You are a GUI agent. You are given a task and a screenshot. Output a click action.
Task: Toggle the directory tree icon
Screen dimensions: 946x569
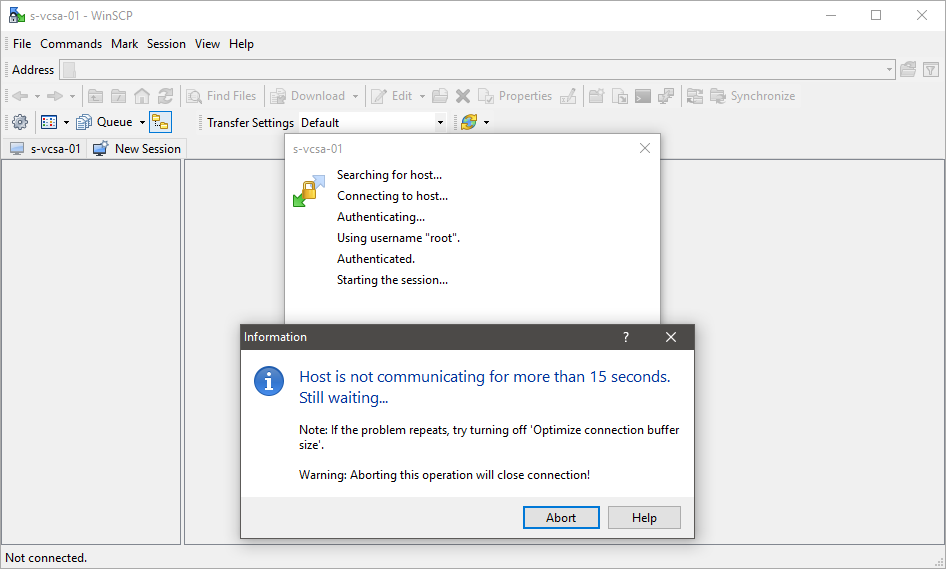(x=160, y=122)
